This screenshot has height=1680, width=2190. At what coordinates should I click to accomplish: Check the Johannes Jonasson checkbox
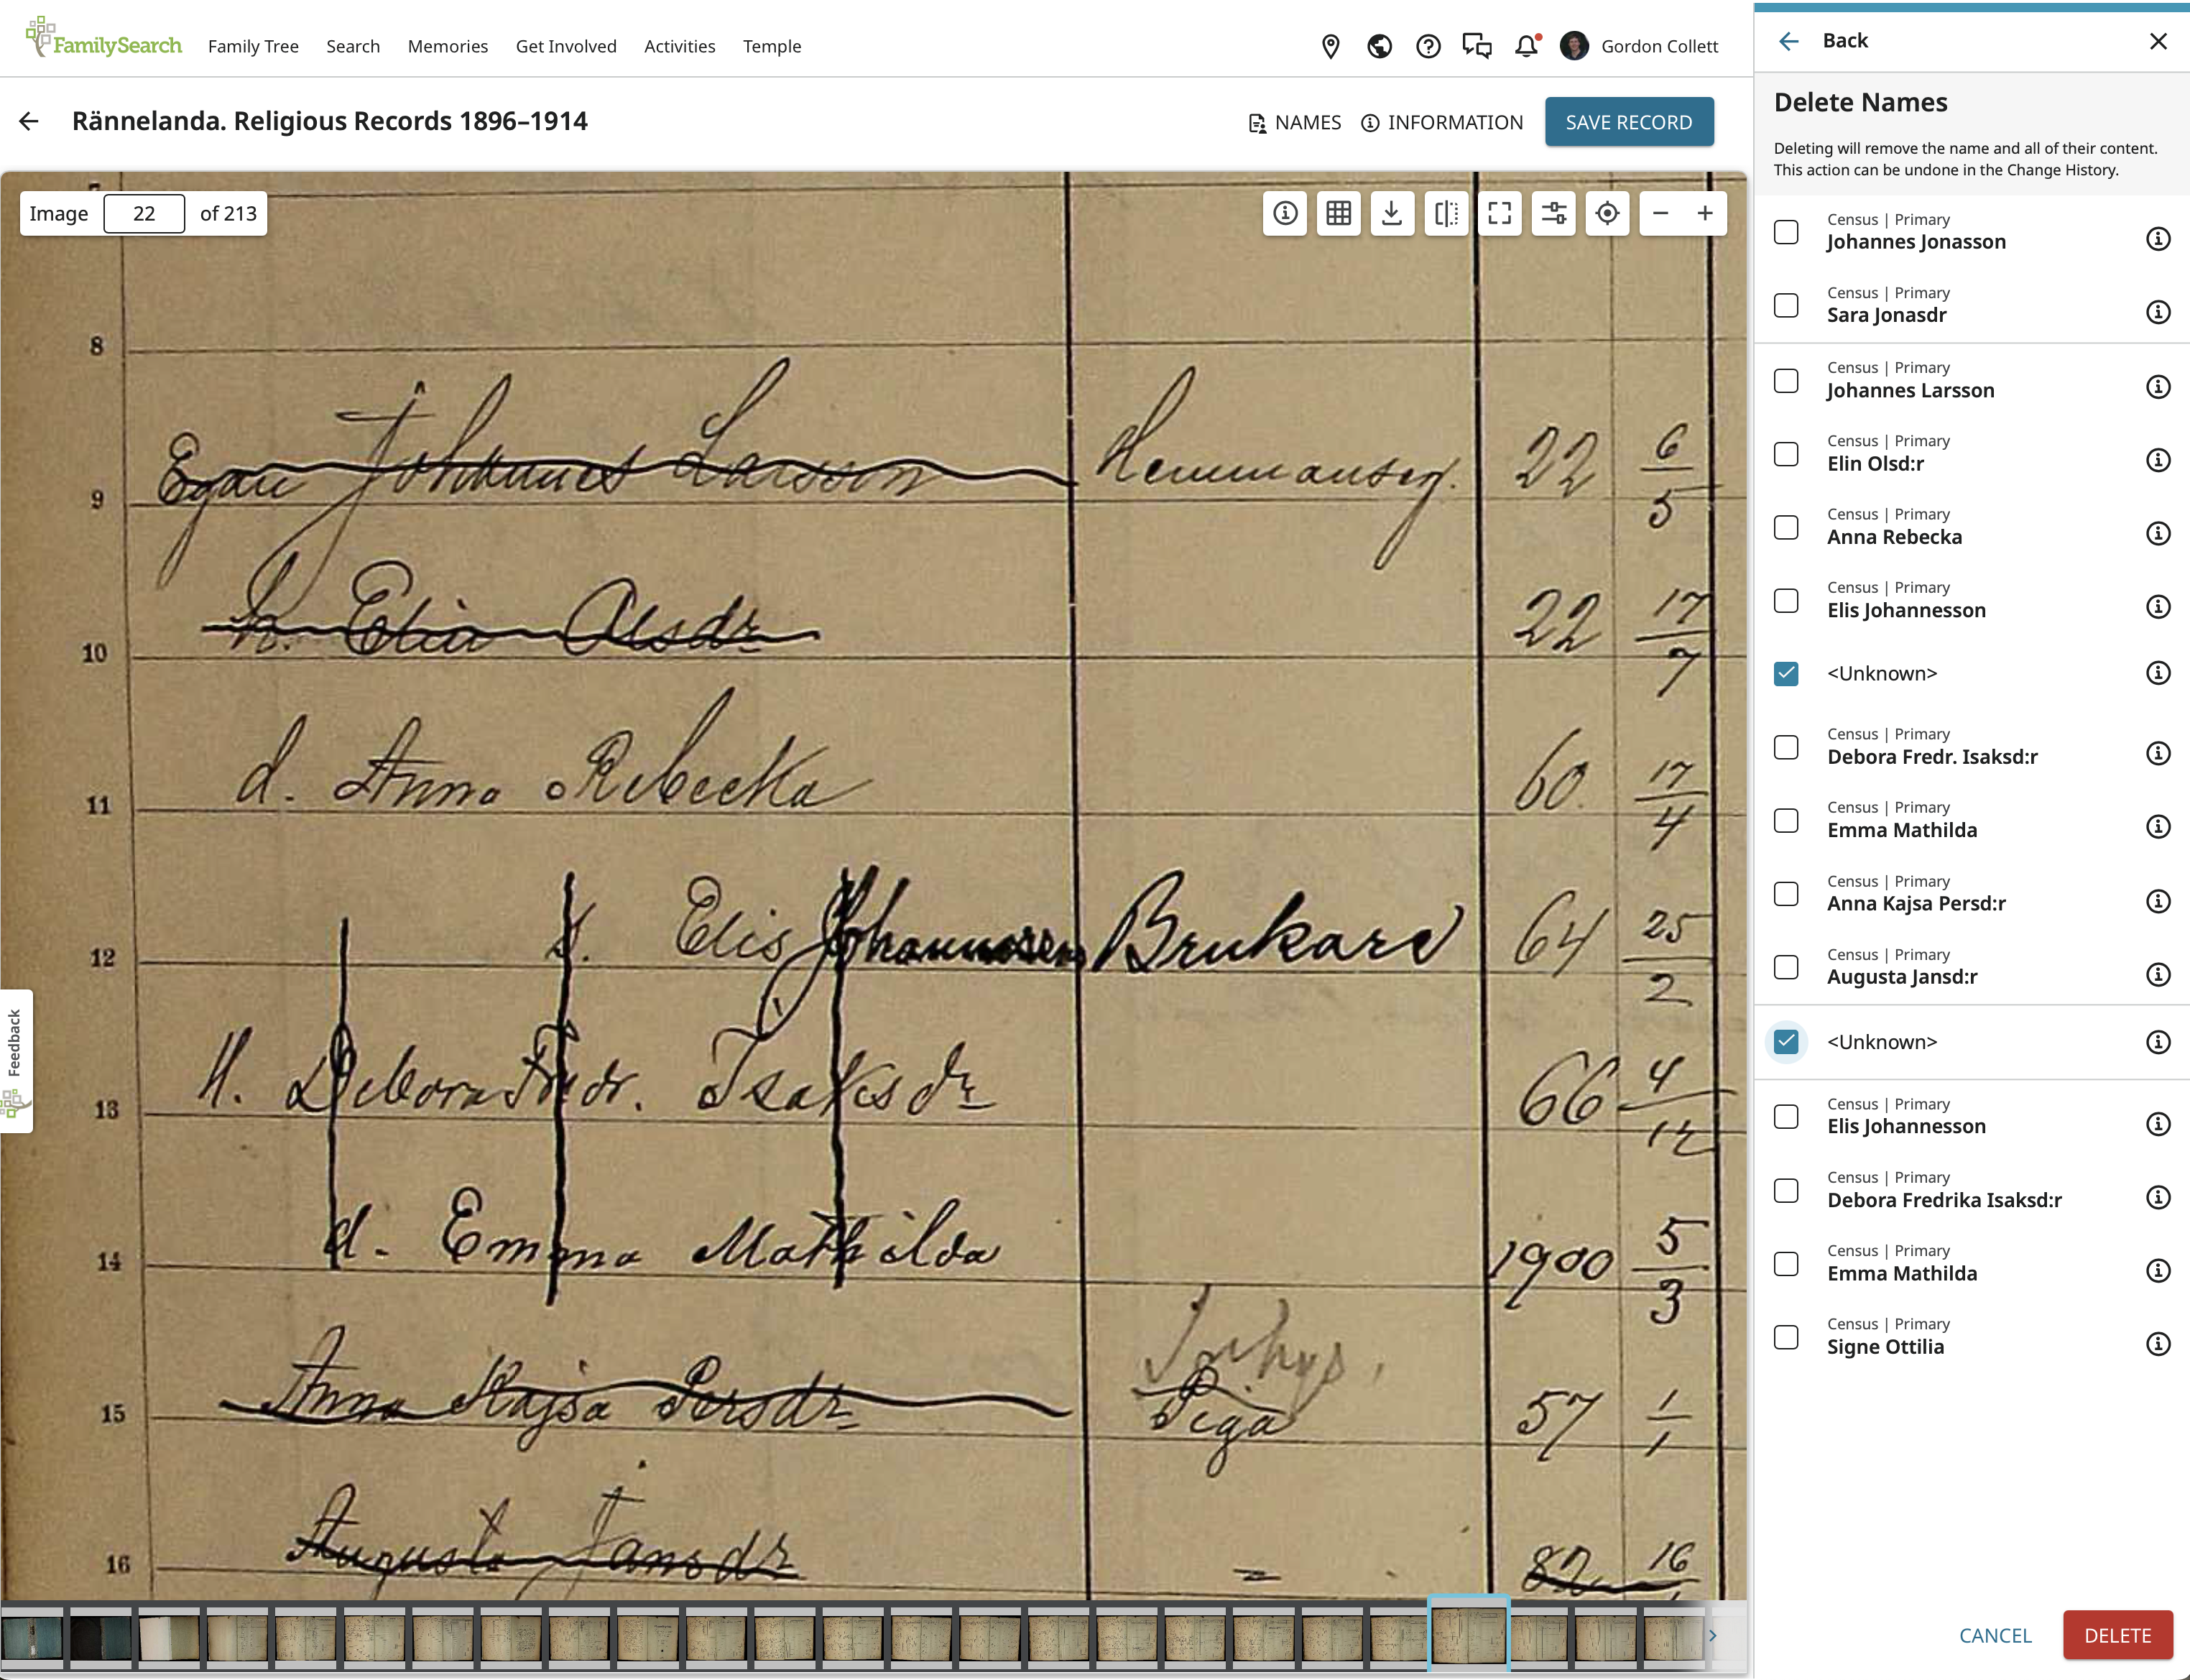pos(1786,232)
